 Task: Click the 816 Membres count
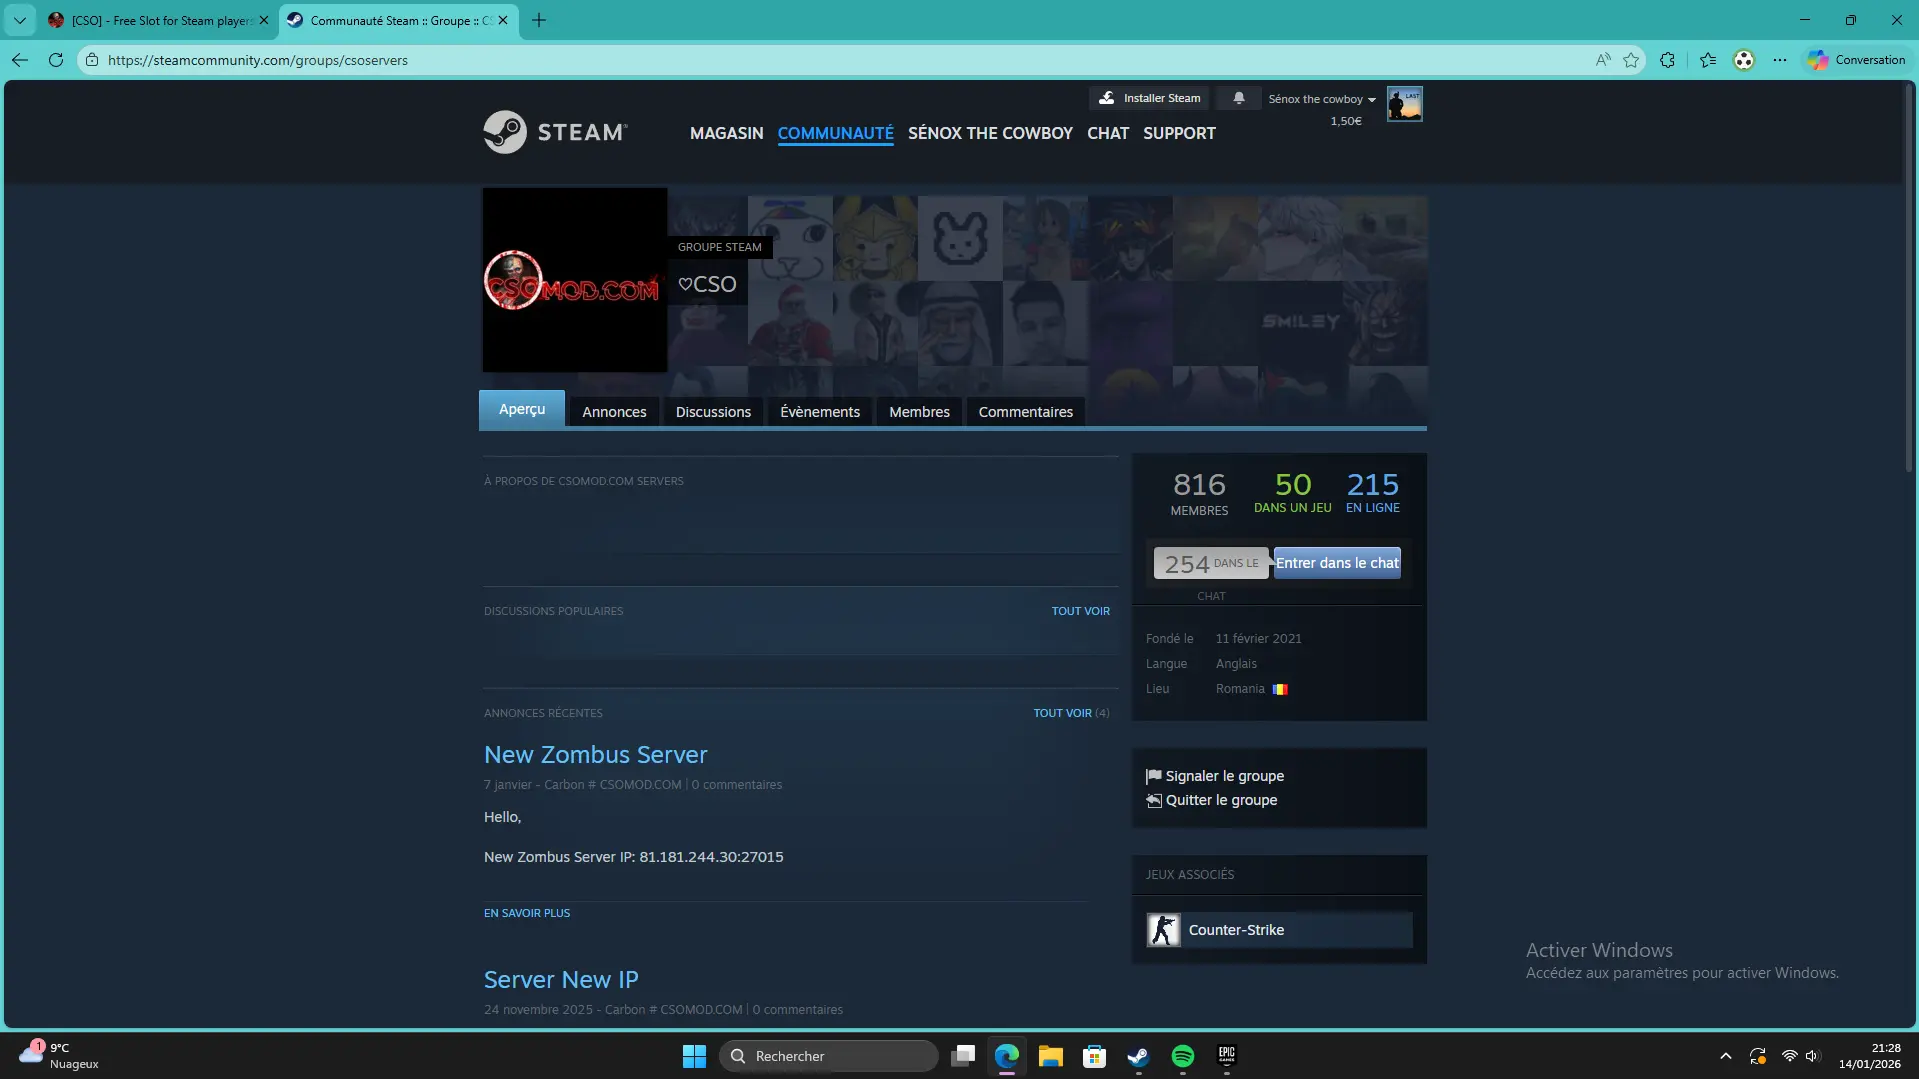(1199, 494)
